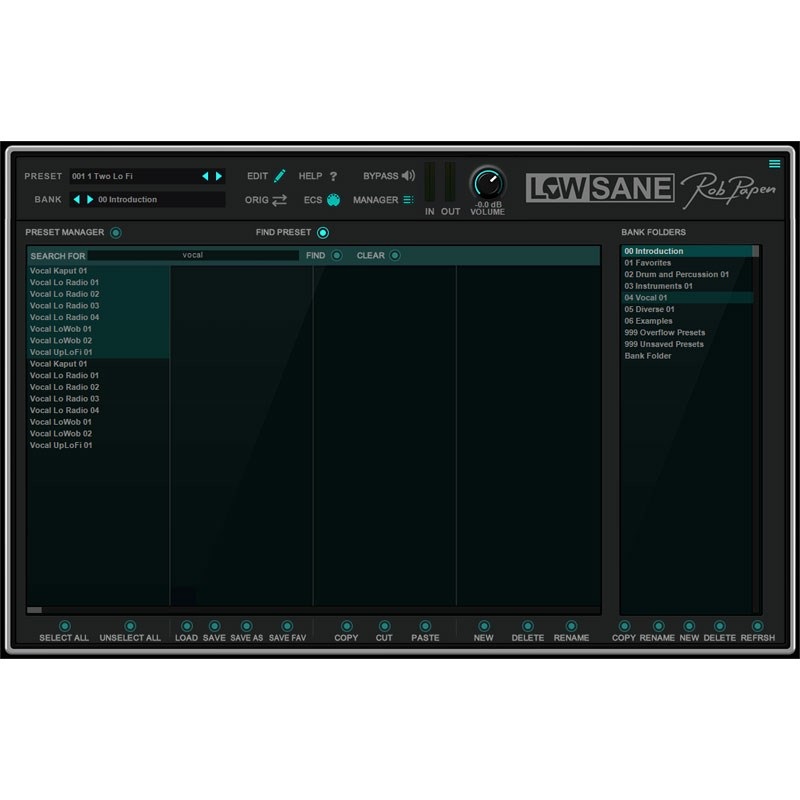Click preset Paste button

point(425,626)
